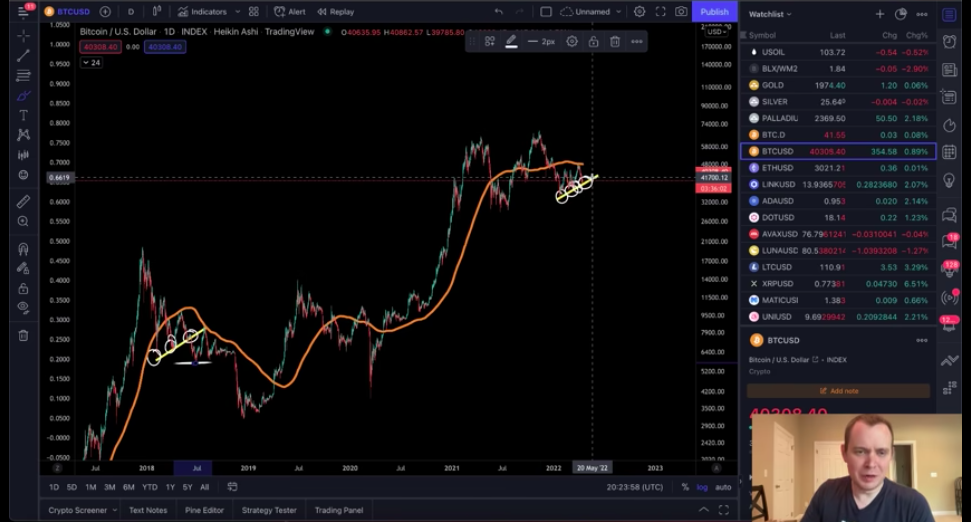Enter fullscreen chart mode
971x522 pixels.
click(x=661, y=11)
